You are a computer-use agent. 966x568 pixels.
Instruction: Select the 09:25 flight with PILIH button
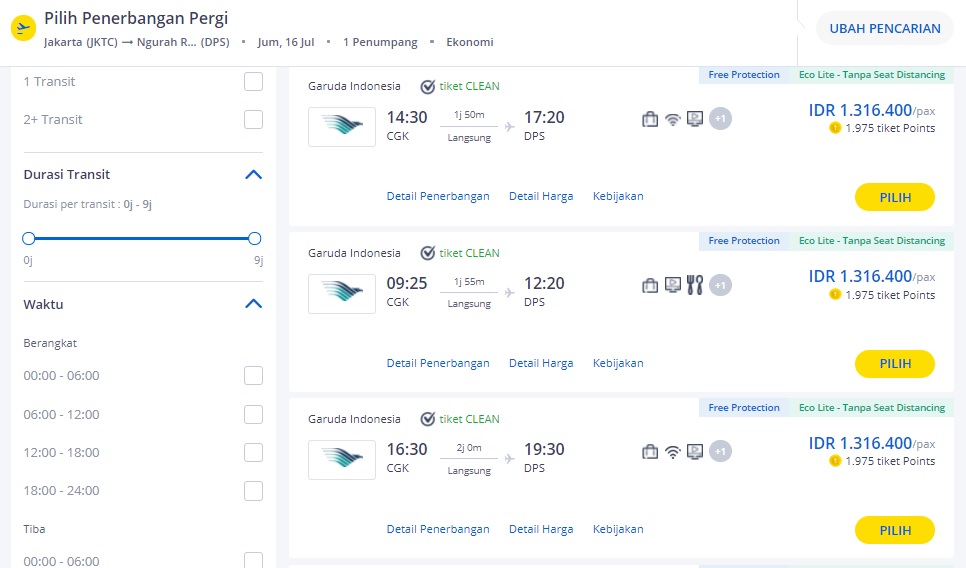click(x=895, y=364)
